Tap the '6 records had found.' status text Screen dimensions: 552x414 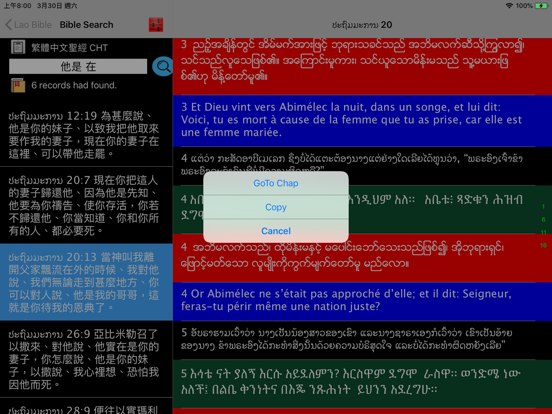[x=74, y=85]
